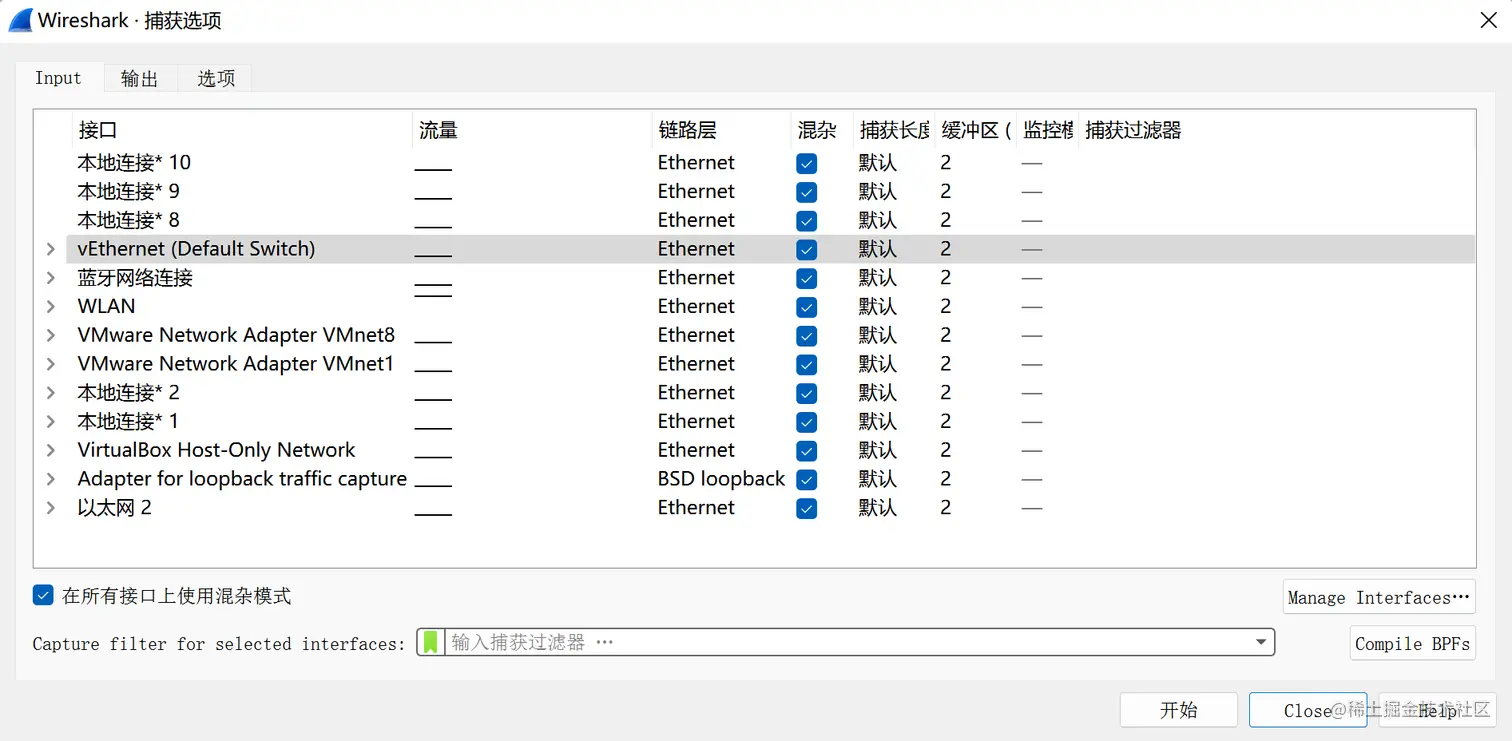
Task: Open Manage Interfaces dialog
Action: (1379, 597)
